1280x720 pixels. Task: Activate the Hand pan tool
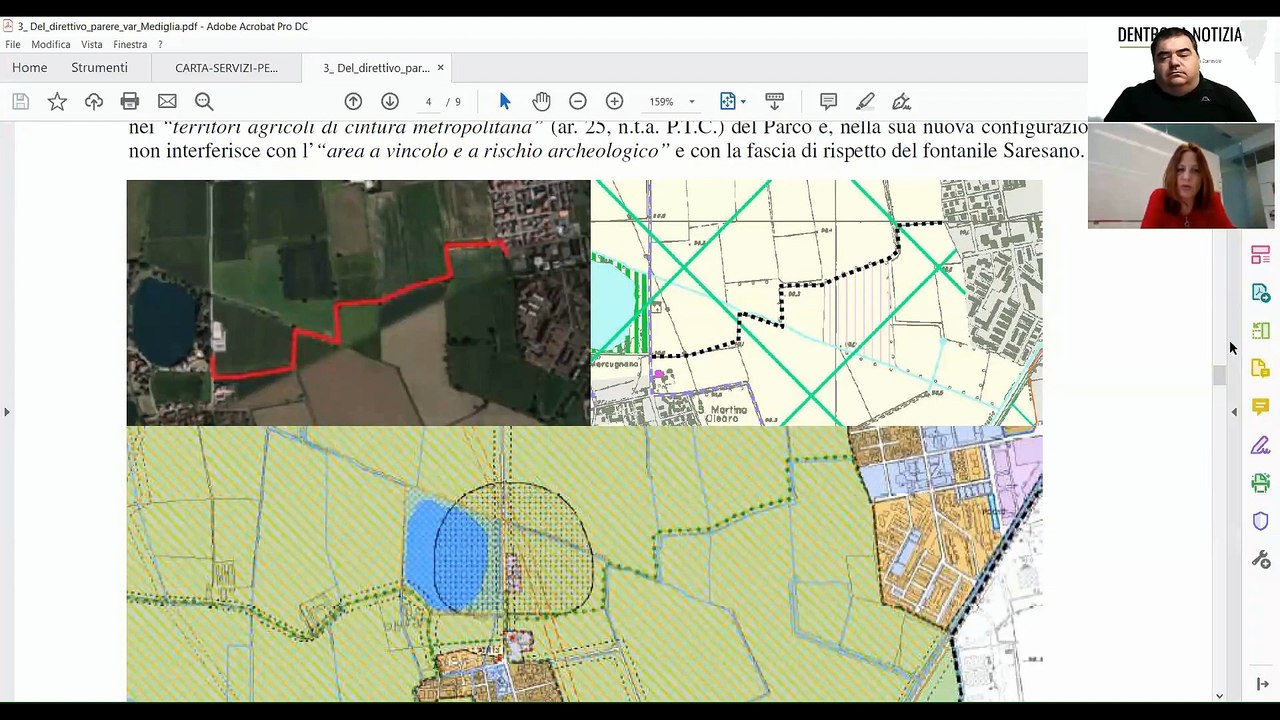point(541,101)
